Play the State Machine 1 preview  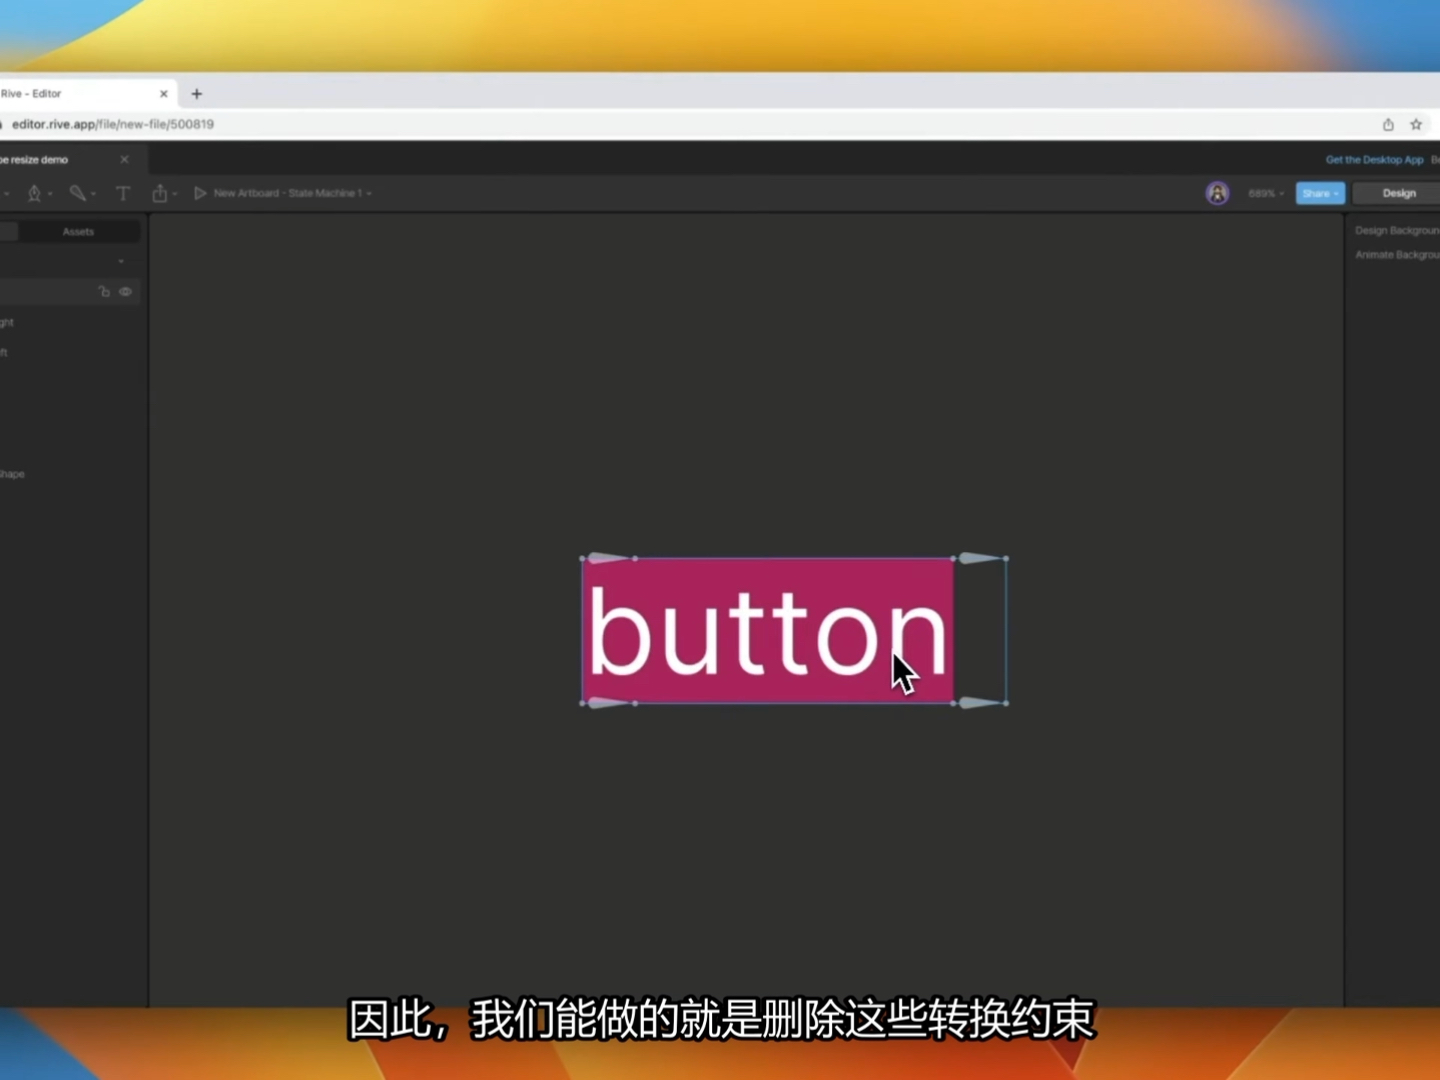click(200, 193)
